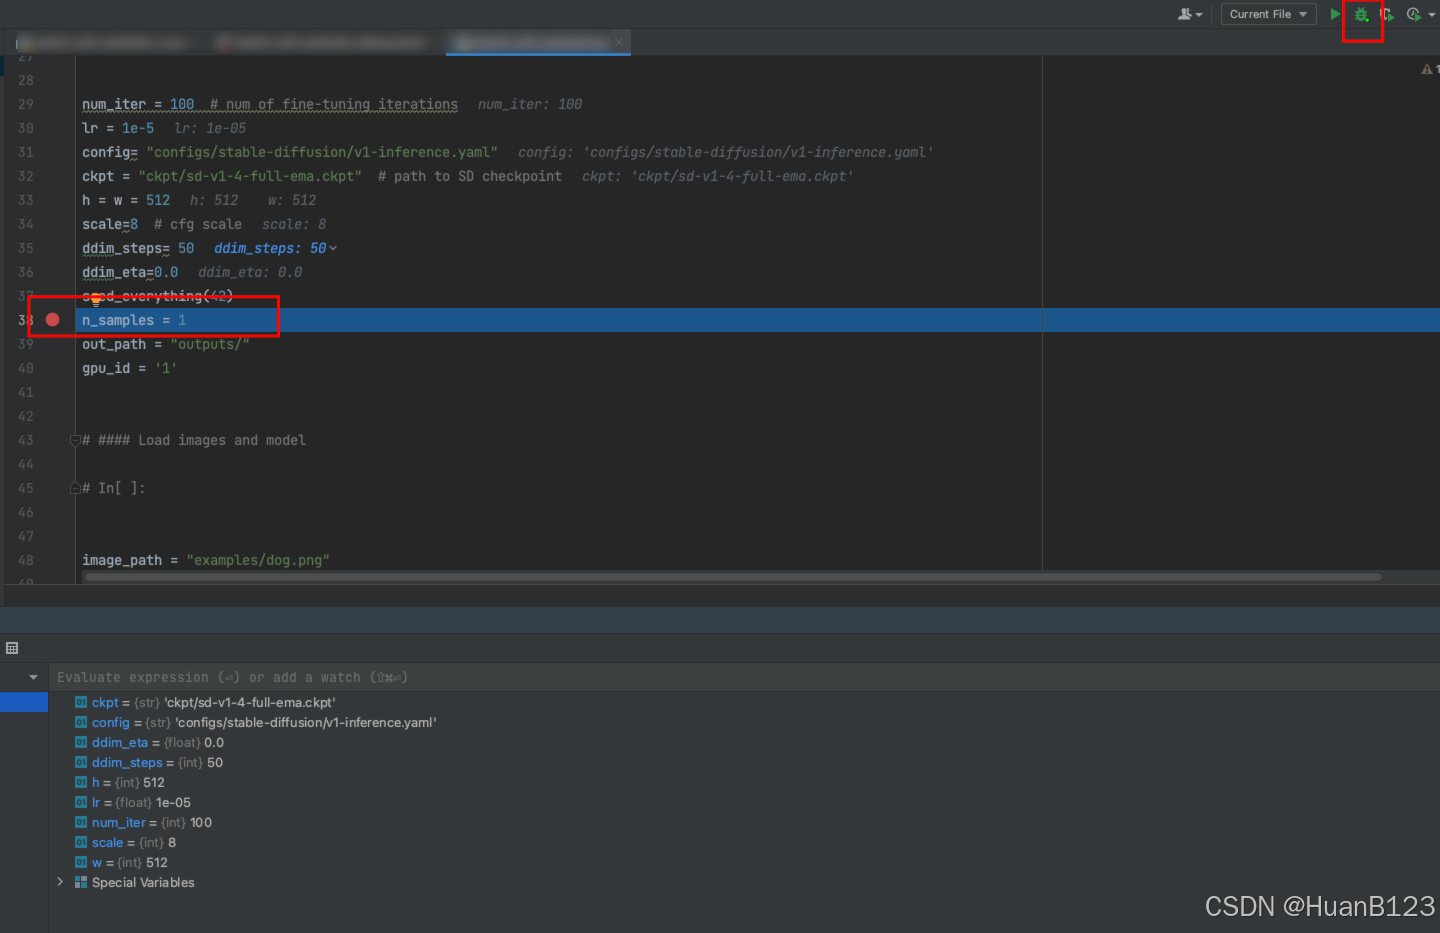Click the variable type icon beside ckpt

click(x=81, y=702)
